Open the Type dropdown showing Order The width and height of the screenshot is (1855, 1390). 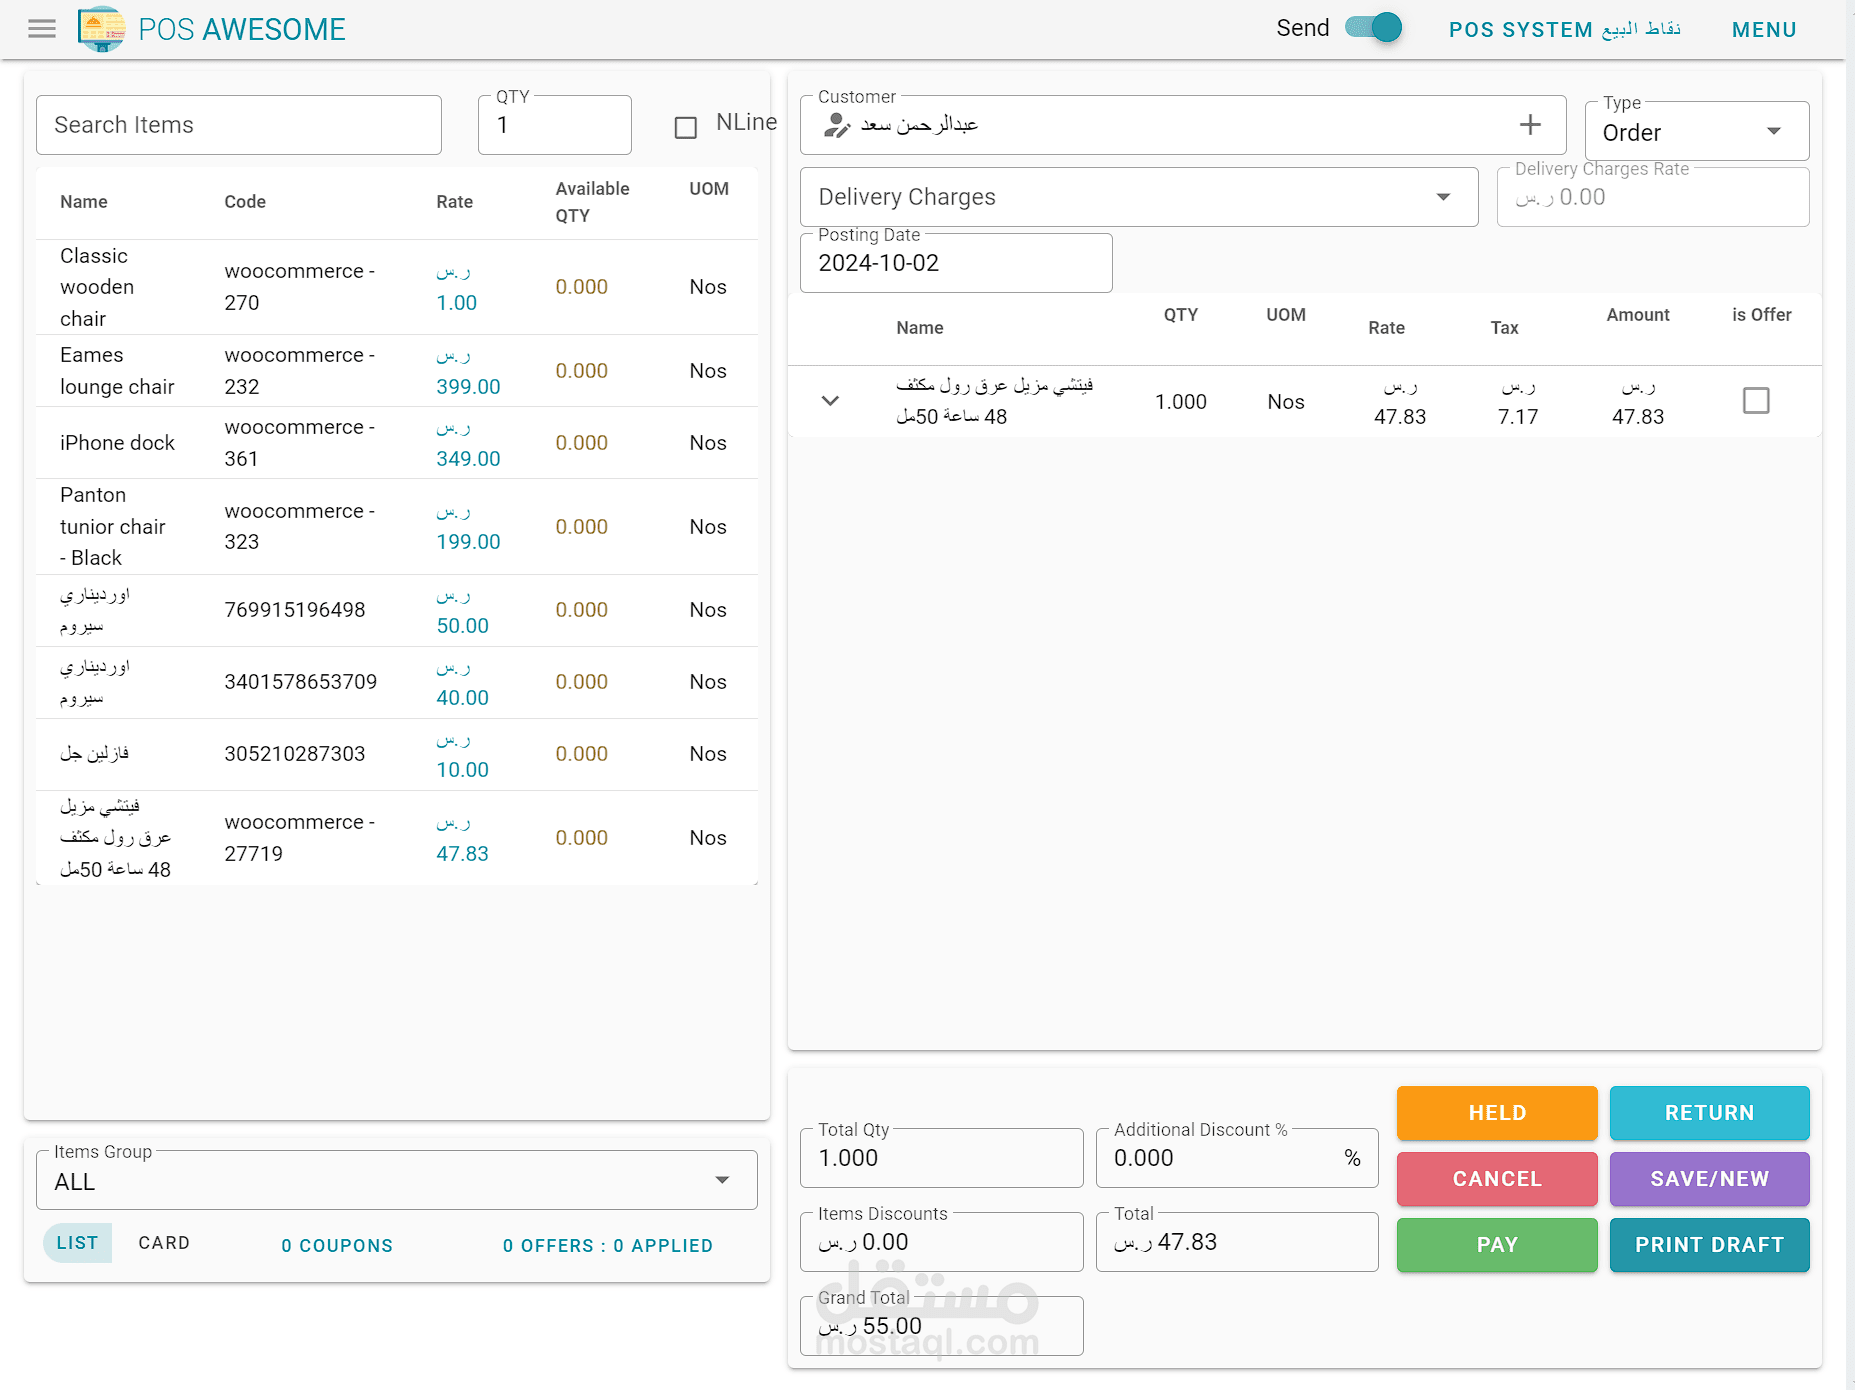click(x=1775, y=130)
